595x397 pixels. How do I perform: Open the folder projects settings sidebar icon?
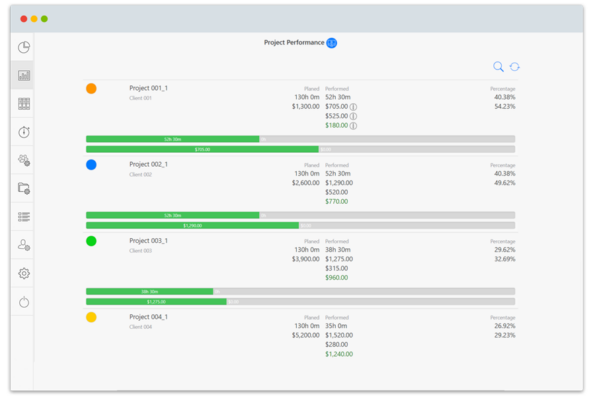(24, 188)
